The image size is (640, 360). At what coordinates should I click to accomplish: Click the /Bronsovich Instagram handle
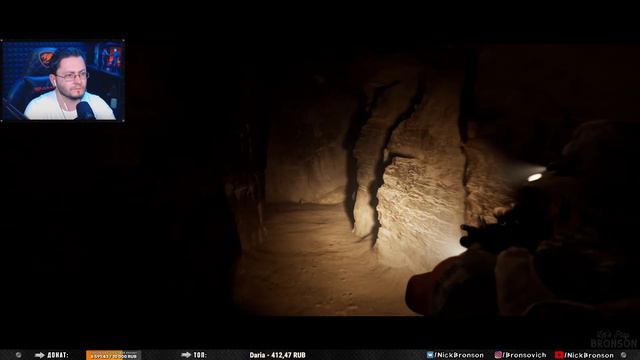524,355
